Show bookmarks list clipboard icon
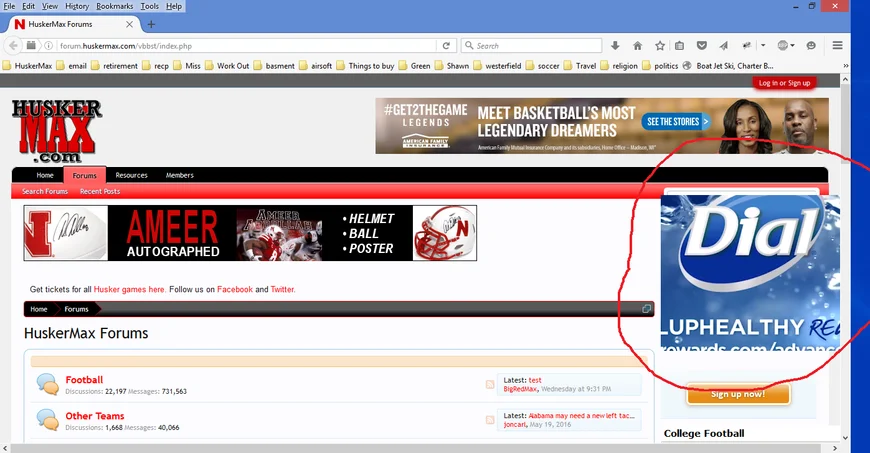Screen dimensions: 870x453 pyautogui.click(x=679, y=46)
